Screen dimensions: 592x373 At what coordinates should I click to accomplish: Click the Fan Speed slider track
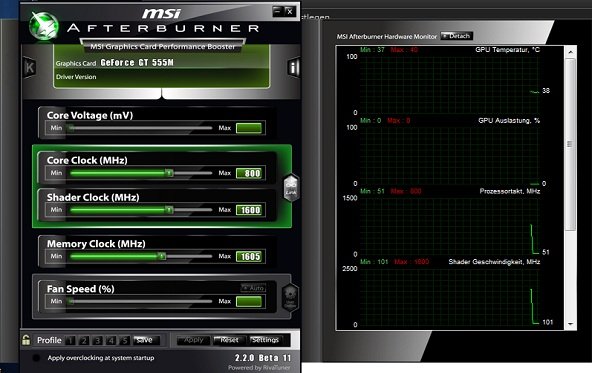140,301
